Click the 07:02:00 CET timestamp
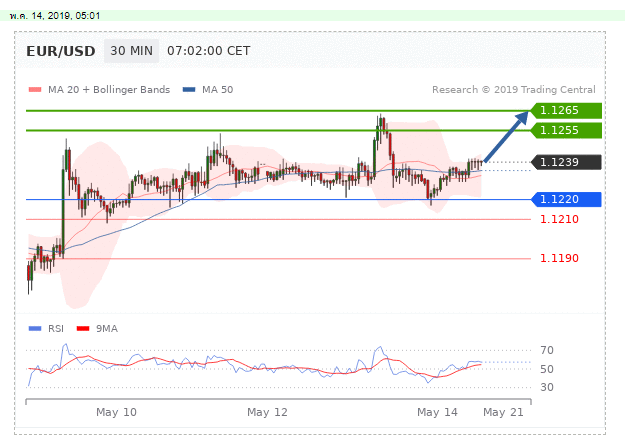625x446 pixels. (208, 51)
